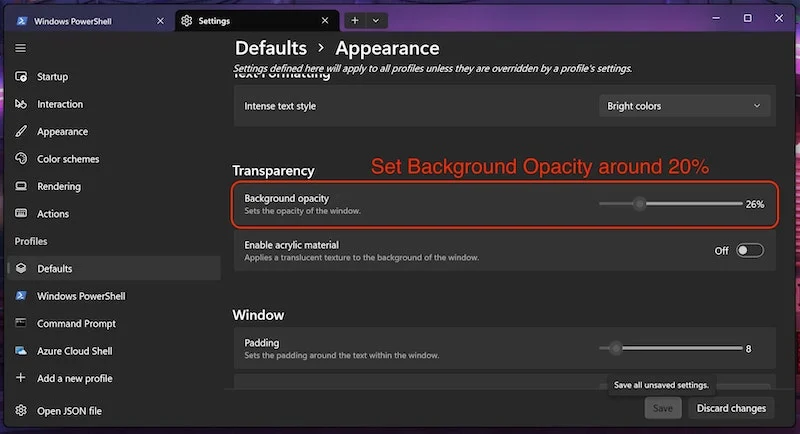Close the Settings tab
This screenshot has height=434, width=800.
(x=325, y=20)
